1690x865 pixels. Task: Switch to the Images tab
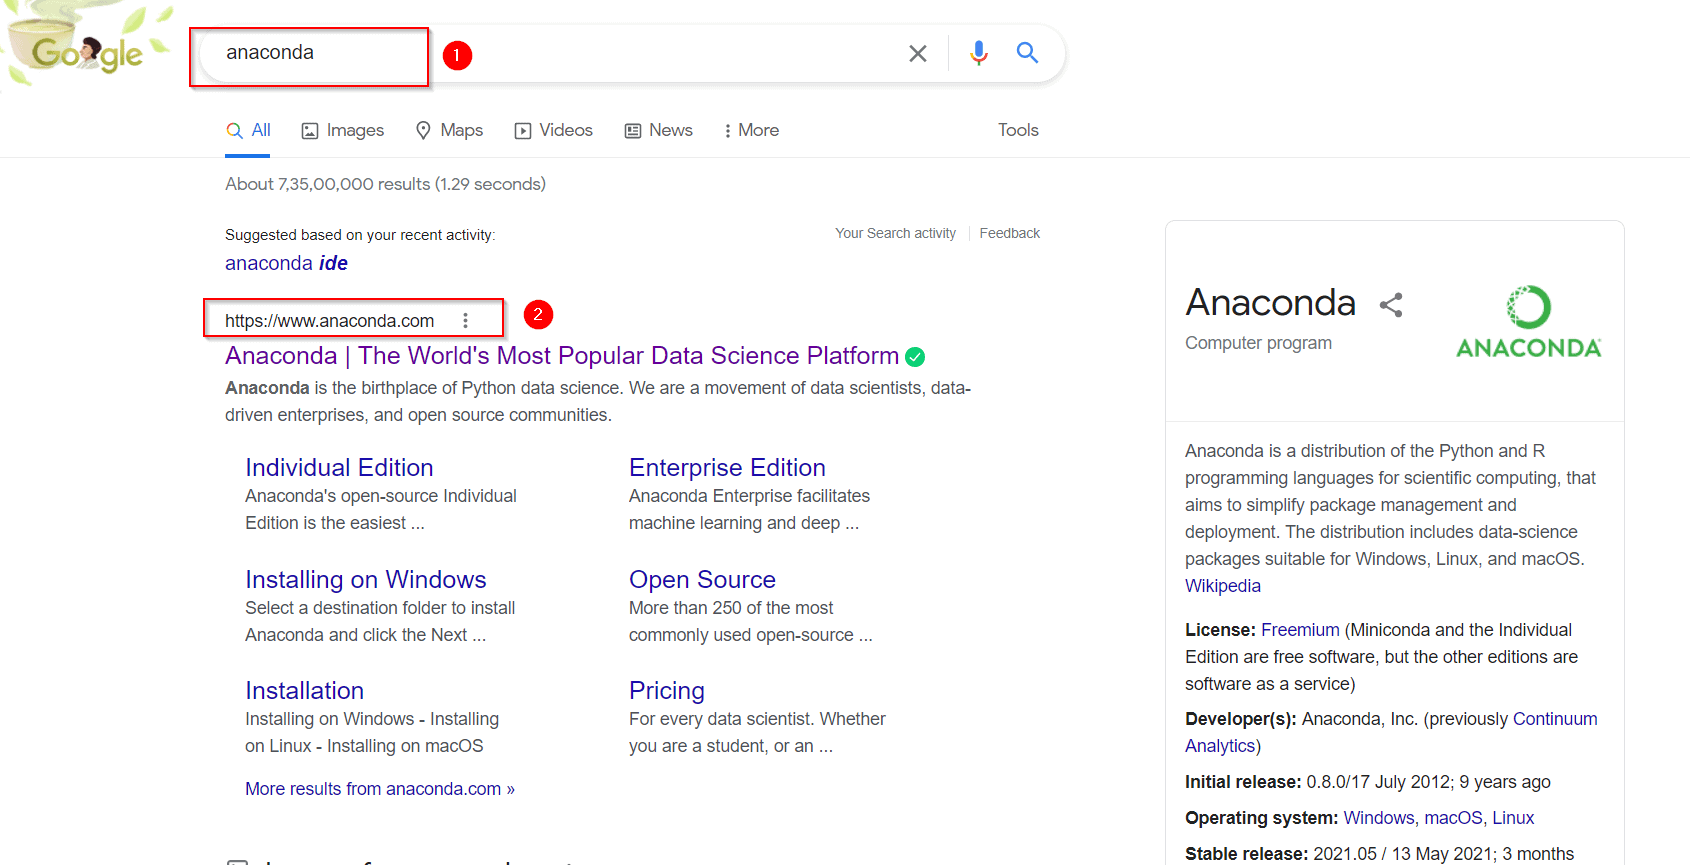pos(343,130)
